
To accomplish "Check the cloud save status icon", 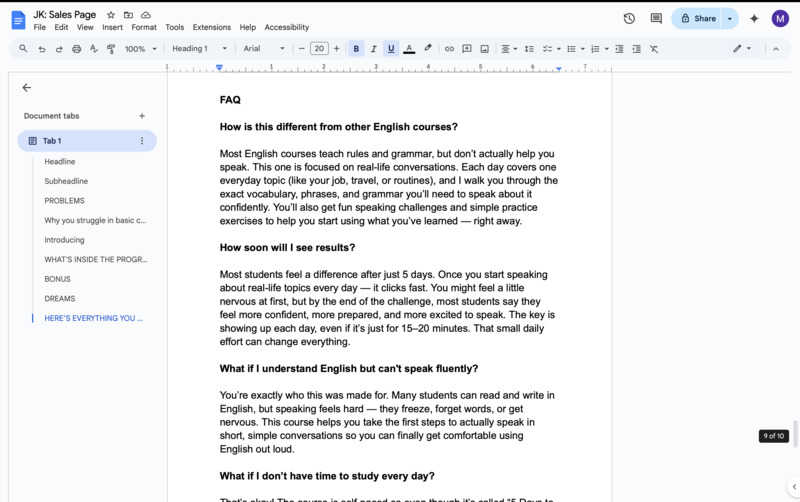I will click(146, 15).
